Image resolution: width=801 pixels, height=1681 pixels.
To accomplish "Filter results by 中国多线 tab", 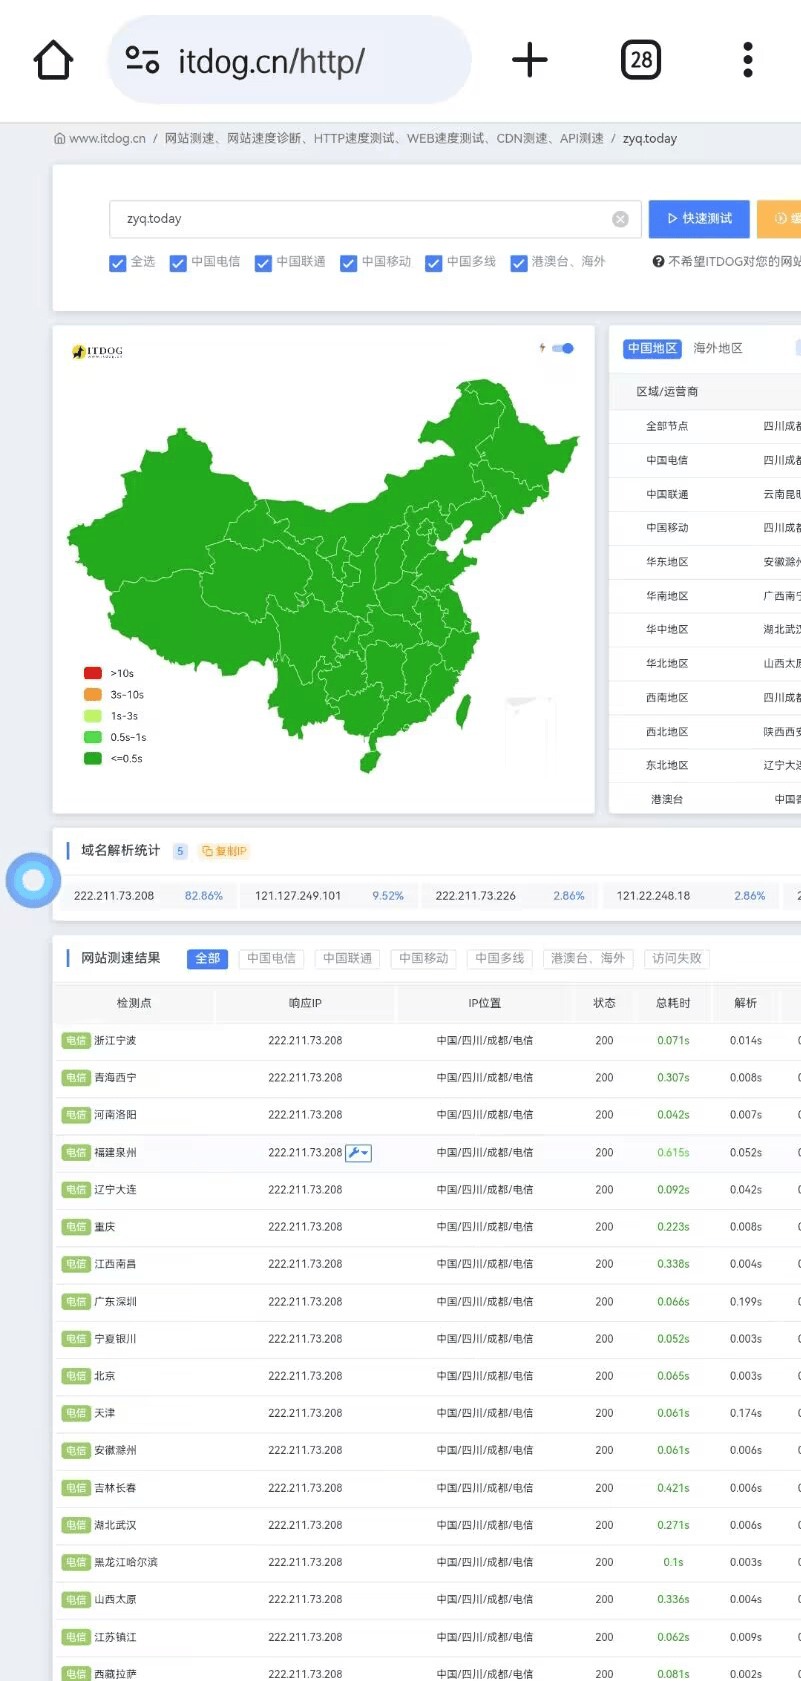I will click(x=499, y=958).
